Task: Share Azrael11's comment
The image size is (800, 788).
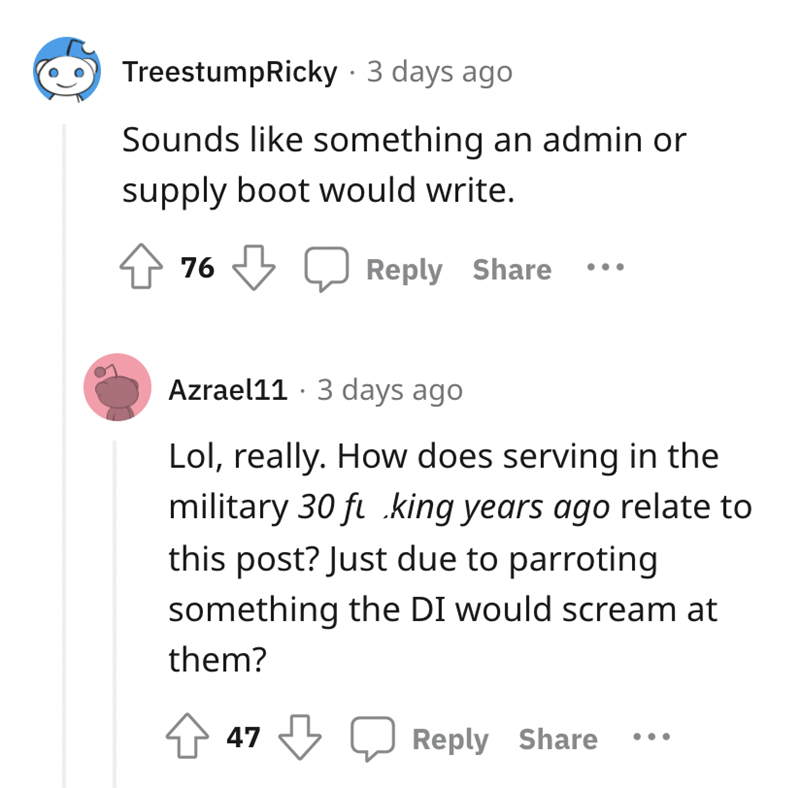Action: point(558,739)
